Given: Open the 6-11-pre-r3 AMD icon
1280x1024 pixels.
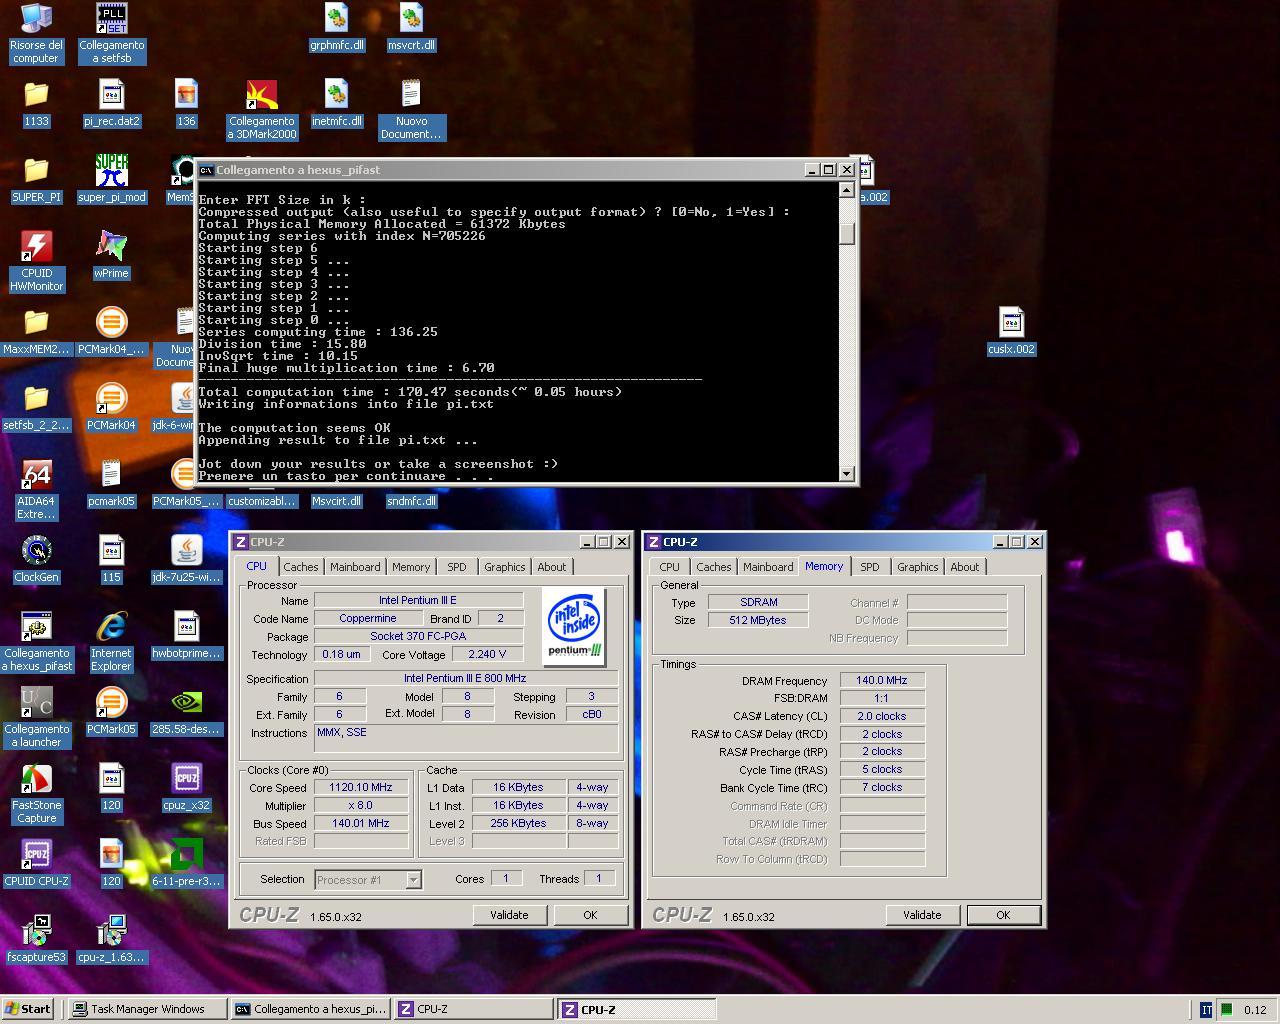Looking at the screenshot, I should pyautogui.click(x=187, y=864).
